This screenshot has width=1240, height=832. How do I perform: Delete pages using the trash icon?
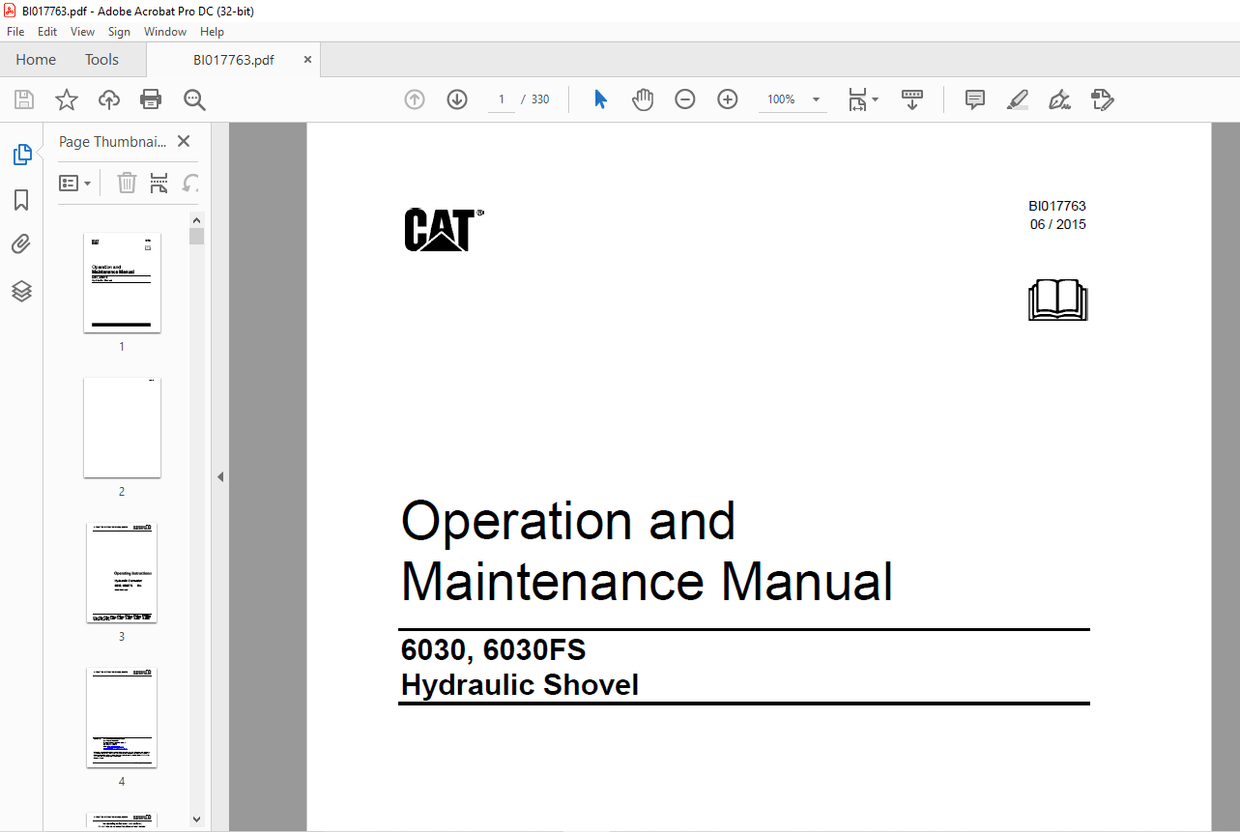(x=126, y=182)
